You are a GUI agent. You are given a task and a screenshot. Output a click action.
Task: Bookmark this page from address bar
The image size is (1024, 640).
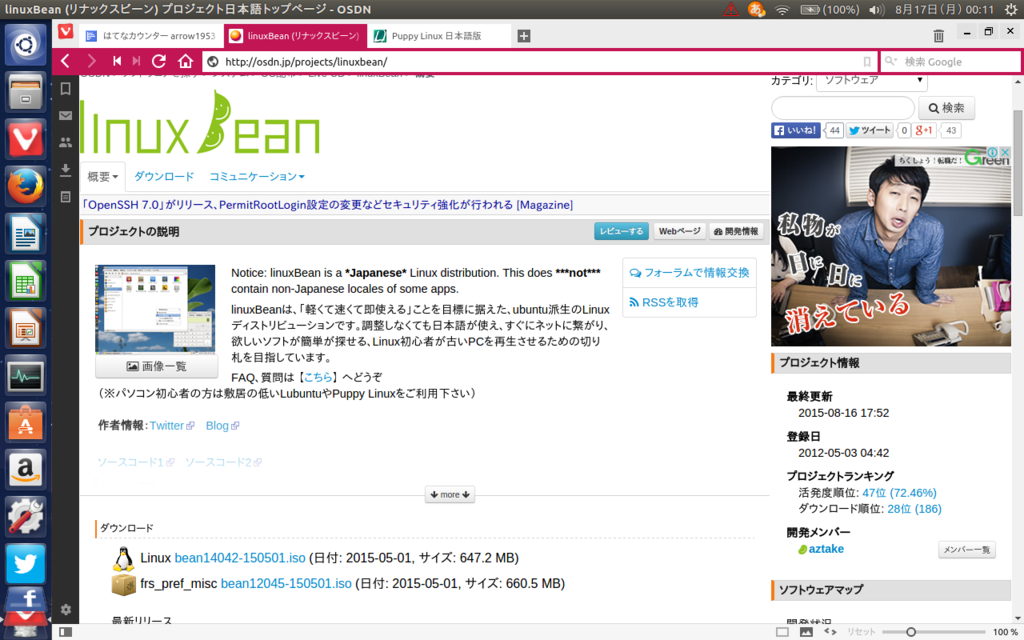(x=867, y=62)
